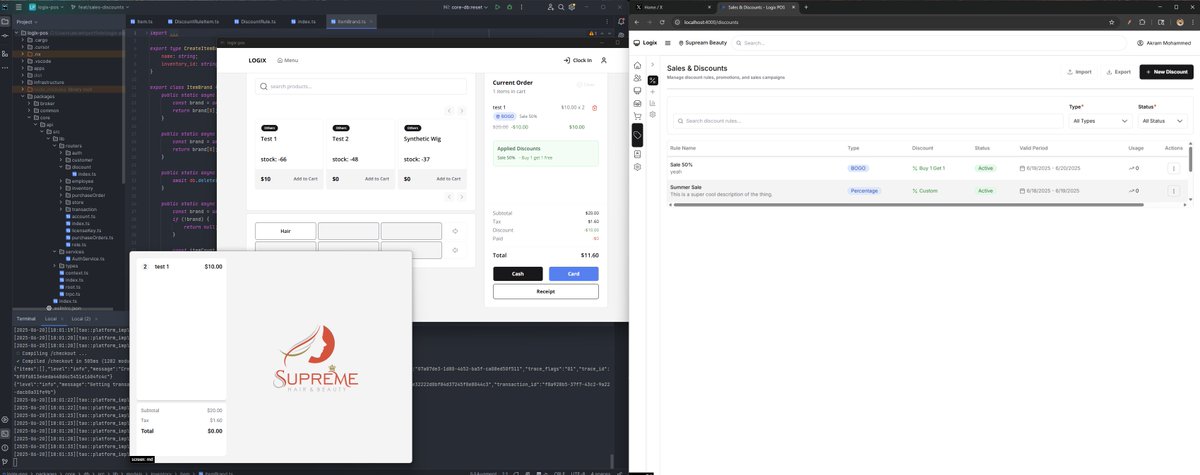Open the customers icon in Logix sidebar

[637, 78]
